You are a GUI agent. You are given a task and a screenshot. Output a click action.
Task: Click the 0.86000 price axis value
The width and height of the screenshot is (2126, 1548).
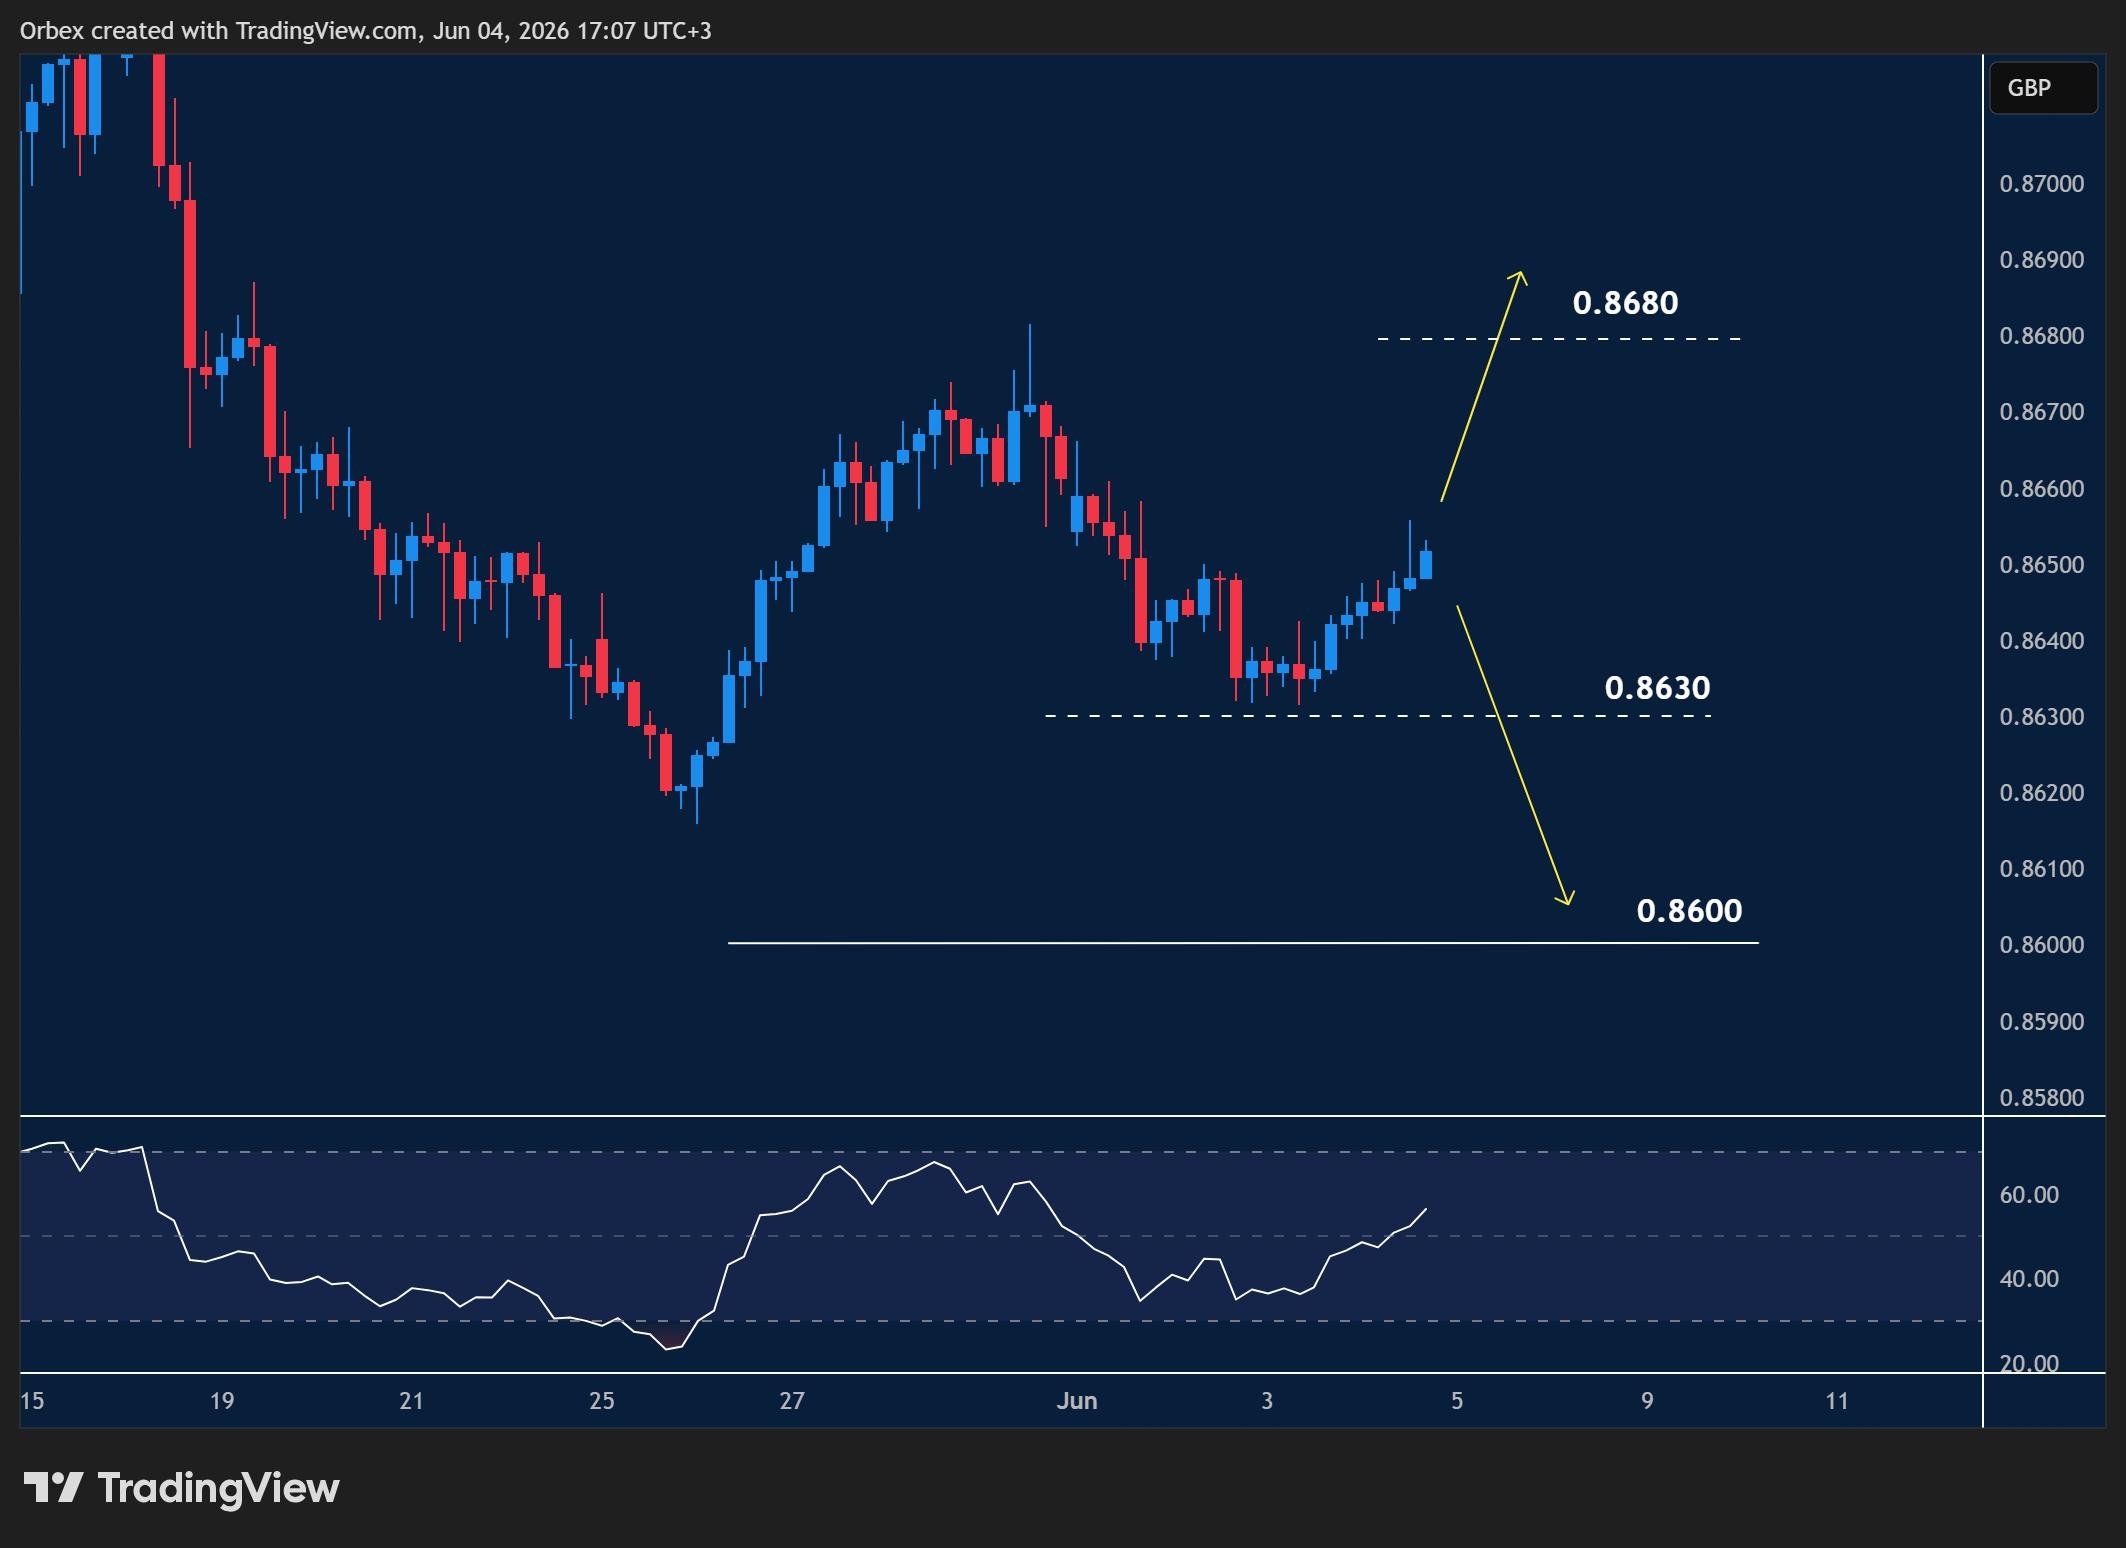2041,945
